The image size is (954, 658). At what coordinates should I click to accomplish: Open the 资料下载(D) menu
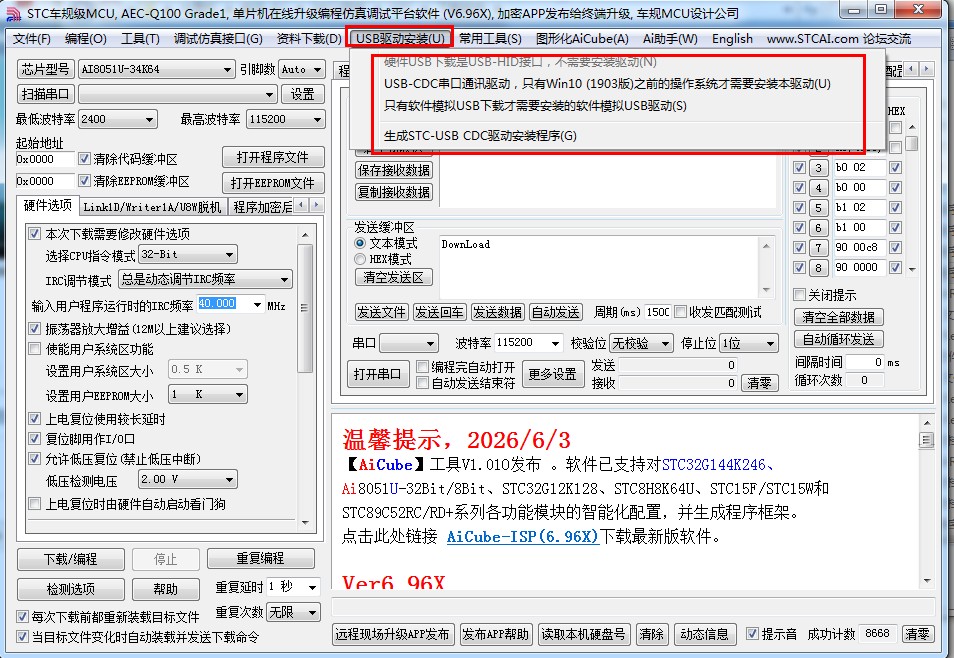[309, 39]
